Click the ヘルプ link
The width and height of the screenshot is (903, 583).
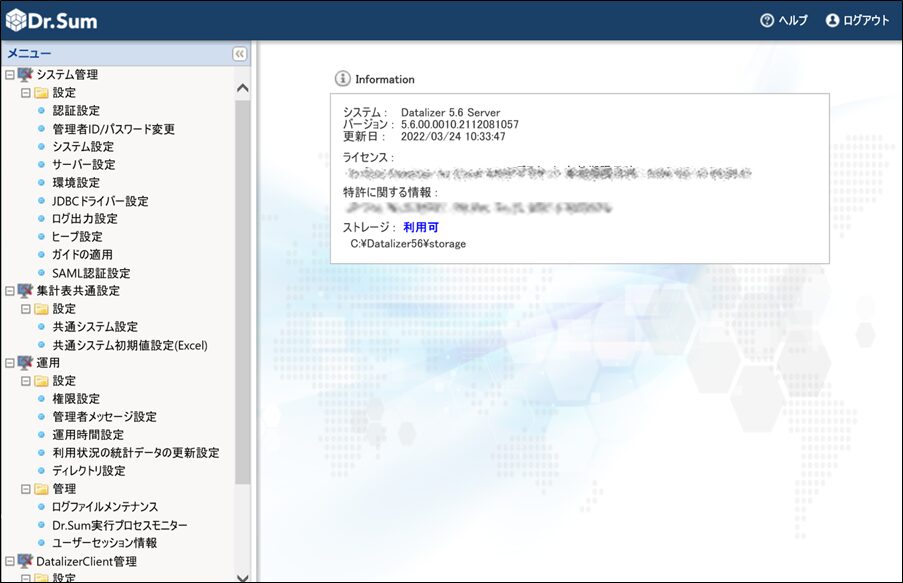coord(793,20)
